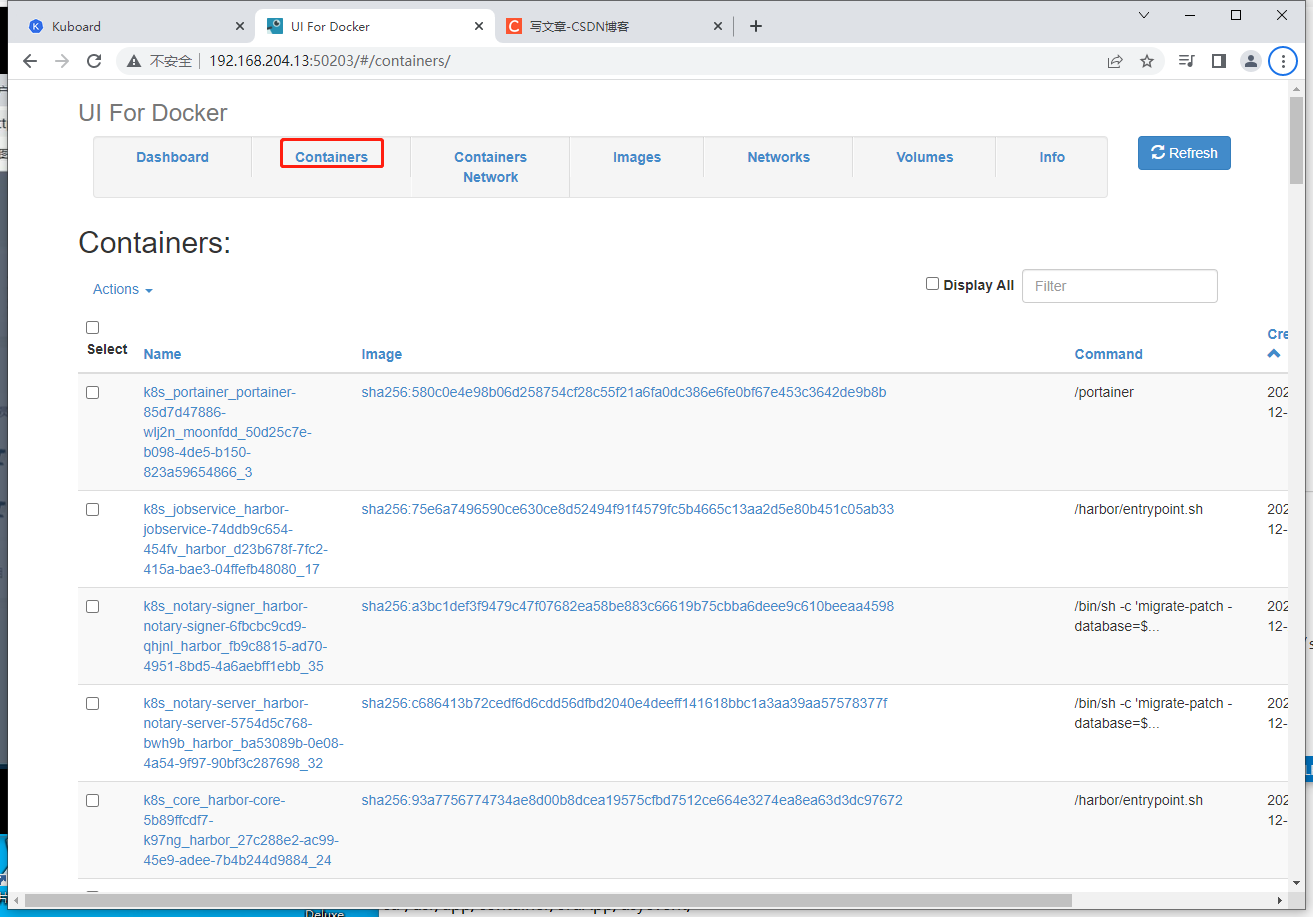Focus the Filter input field
The height and width of the screenshot is (917, 1313).
1119,286
